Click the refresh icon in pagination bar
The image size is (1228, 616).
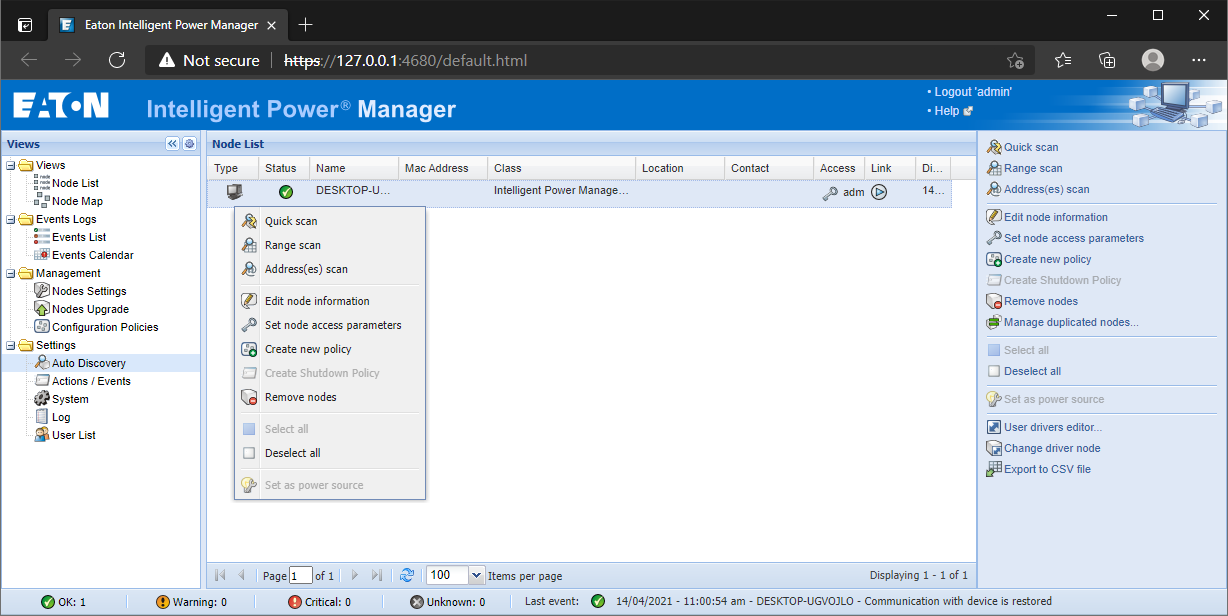coord(407,575)
